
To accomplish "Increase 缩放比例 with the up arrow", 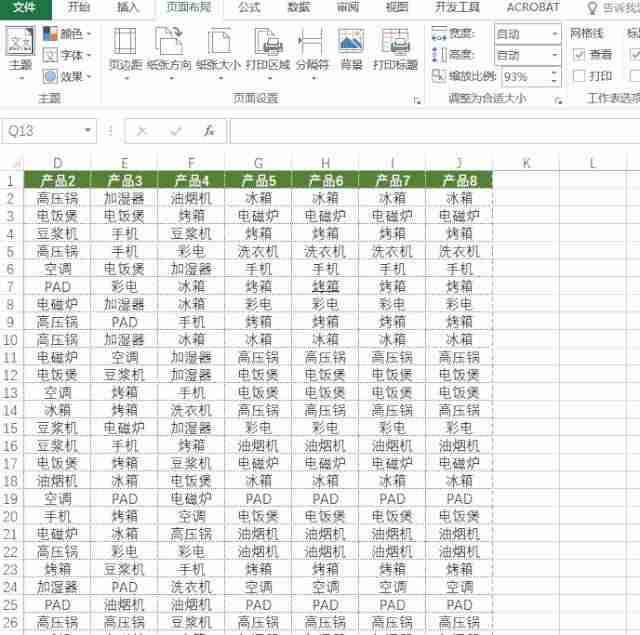I will (x=554, y=73).
